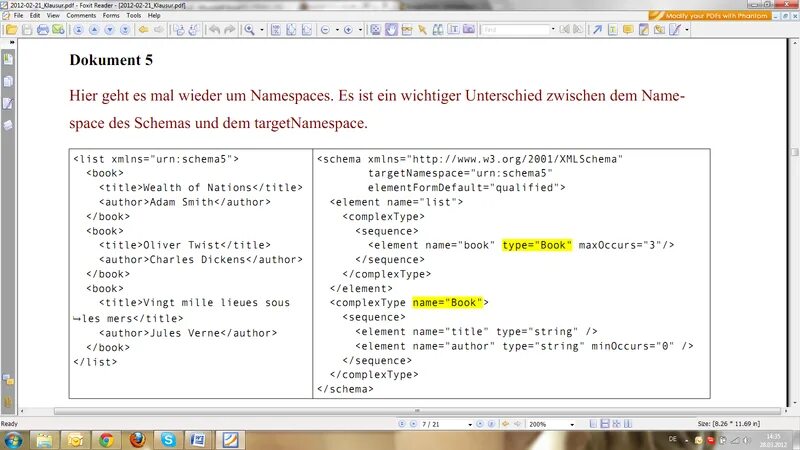Select the blue Arrow drawing tool
The height and width of the screenshot is (450, 800).
597,30
